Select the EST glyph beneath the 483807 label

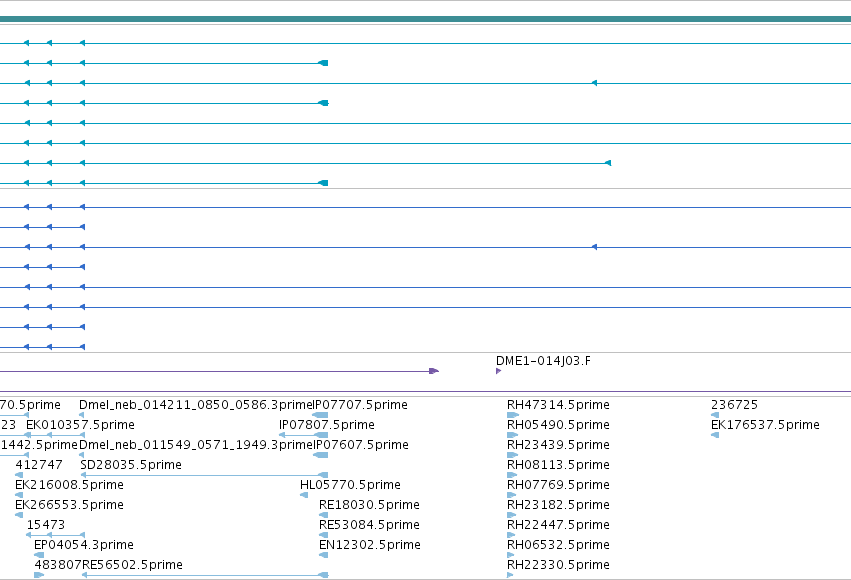point(39,575)
